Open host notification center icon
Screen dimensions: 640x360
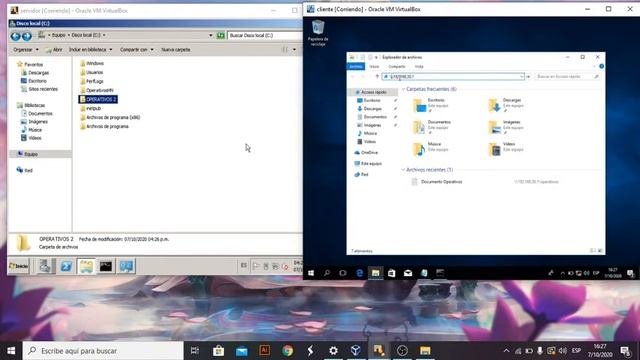click(626, 351)
